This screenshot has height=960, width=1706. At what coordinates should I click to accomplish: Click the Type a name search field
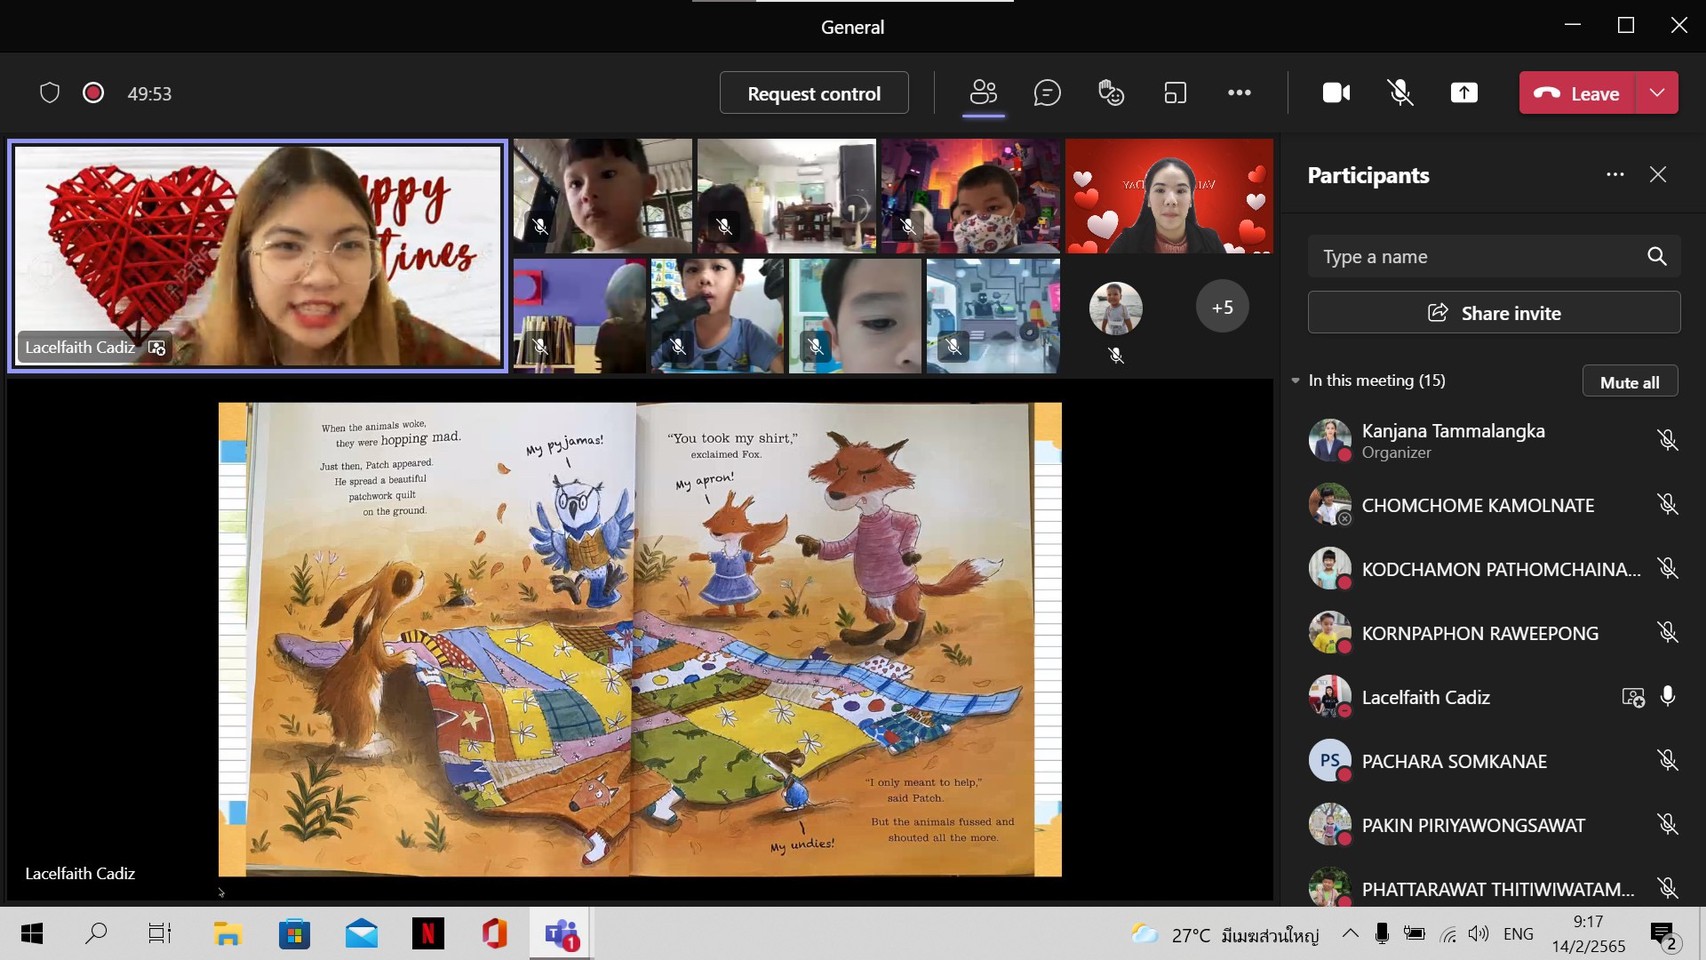pos(1494,257)
